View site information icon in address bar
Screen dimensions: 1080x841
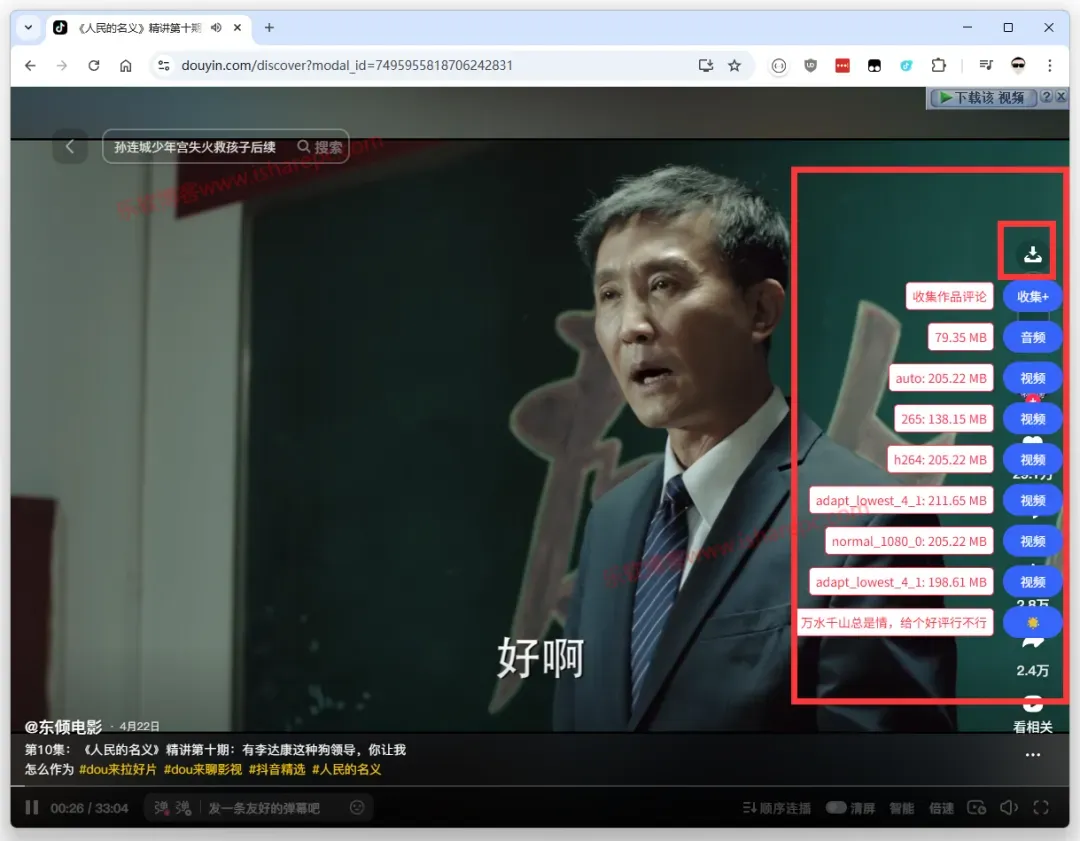(x=163, y=65)
